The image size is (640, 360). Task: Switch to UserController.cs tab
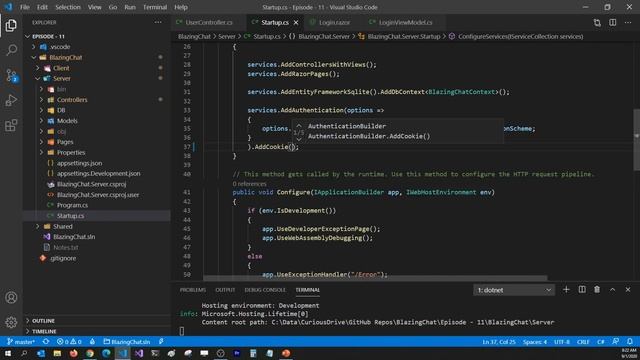[x=209, y=22]
